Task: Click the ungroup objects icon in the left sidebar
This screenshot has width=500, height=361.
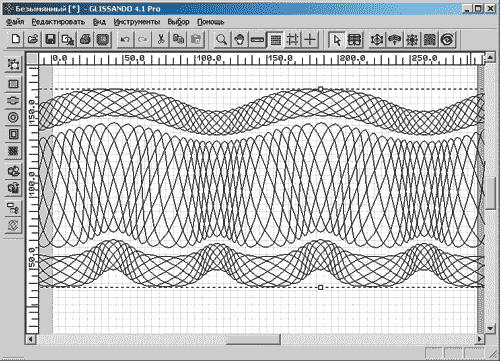Action: (x=13, y=188)
